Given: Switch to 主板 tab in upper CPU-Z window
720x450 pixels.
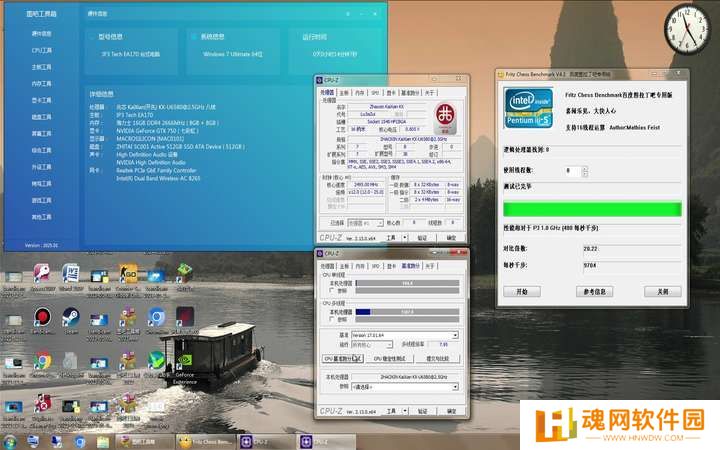Looking at the screenshot, I should pos(344,93).
